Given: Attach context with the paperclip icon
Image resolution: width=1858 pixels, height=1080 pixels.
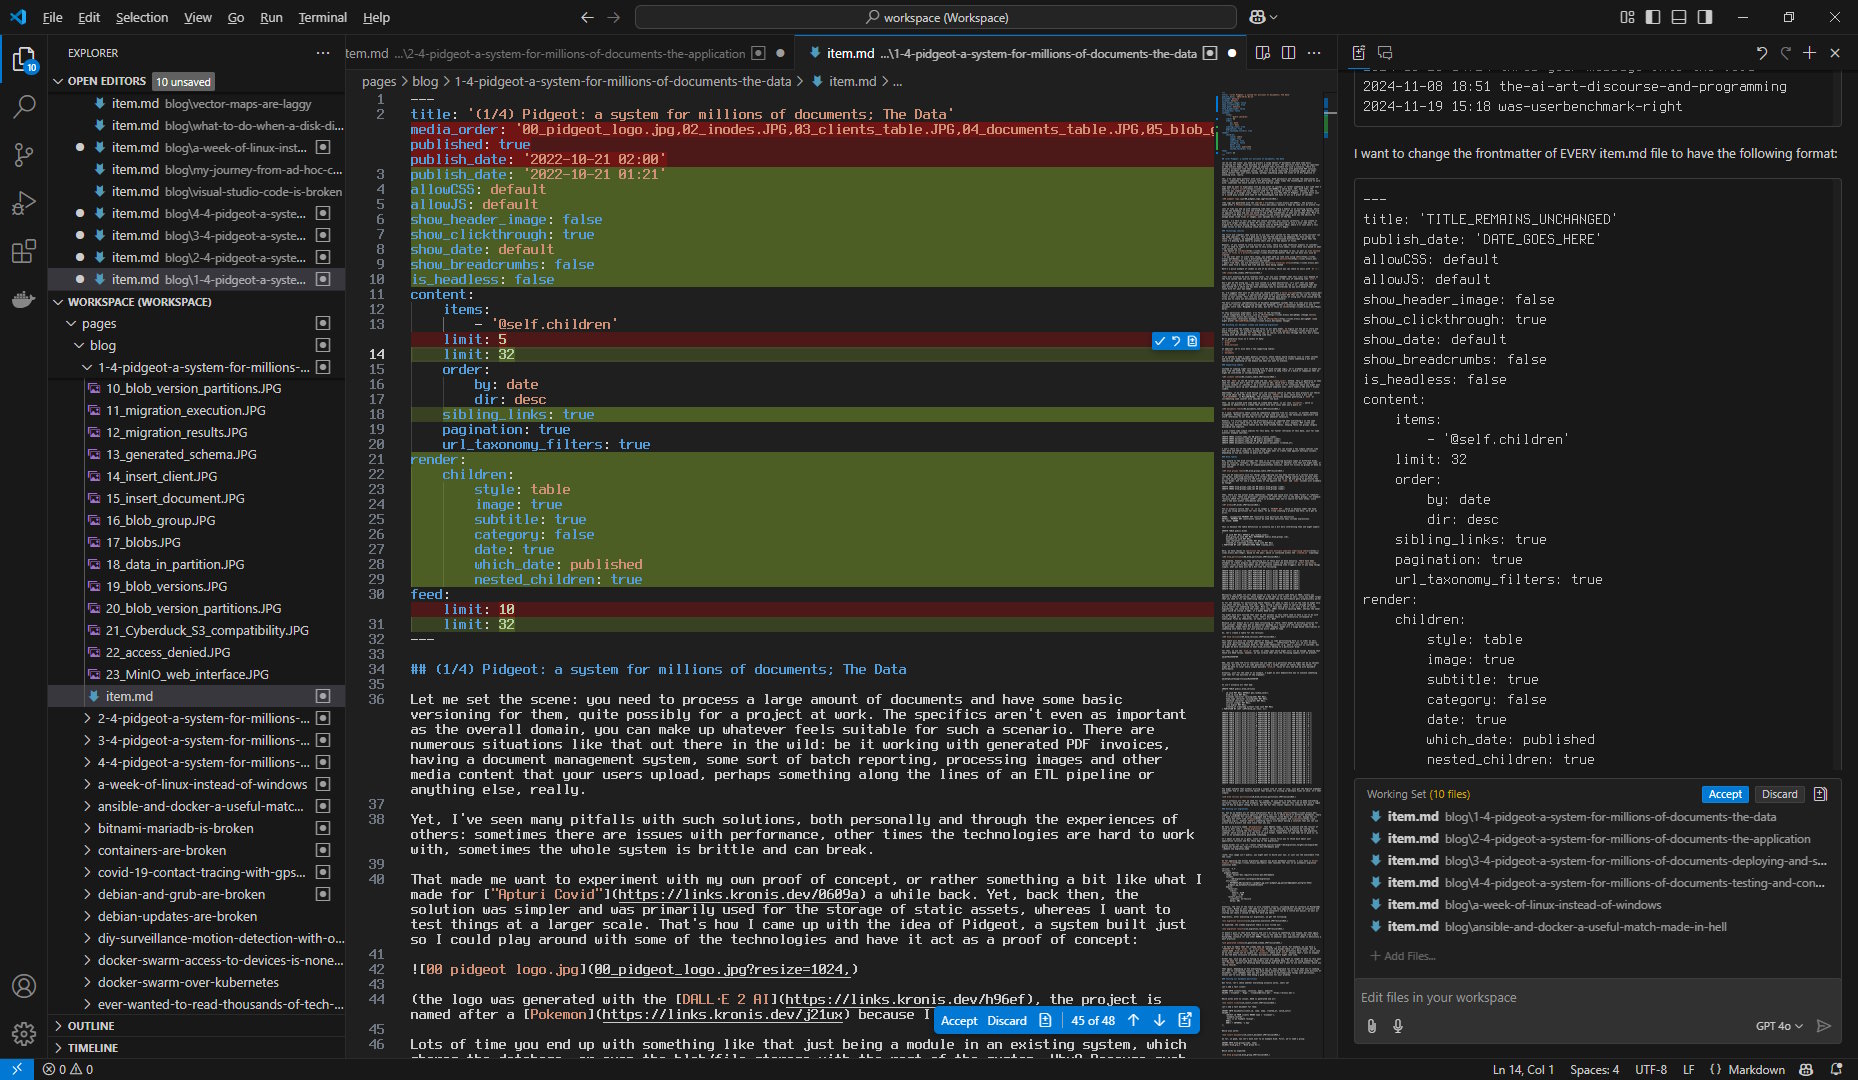Looking at the screenshot, I should click(x=1372, y=1026).
